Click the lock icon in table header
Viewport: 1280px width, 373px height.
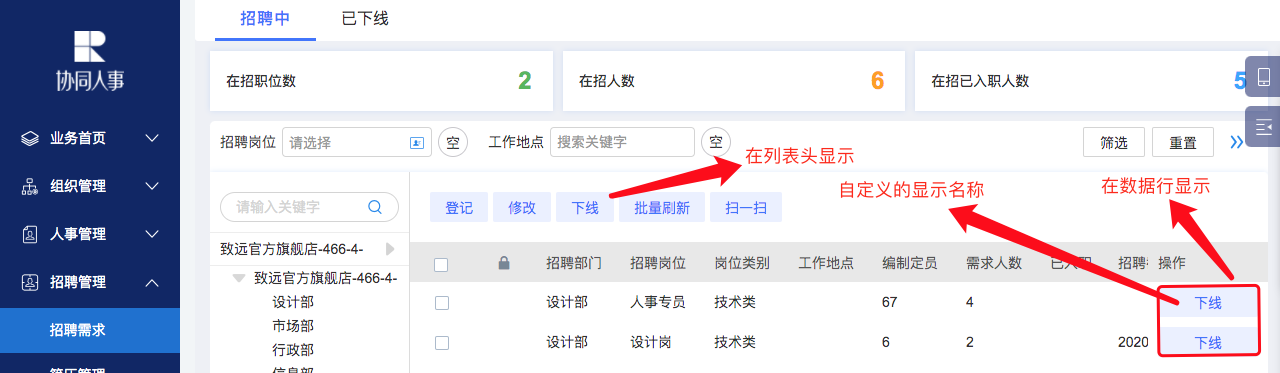pos(504,263)
